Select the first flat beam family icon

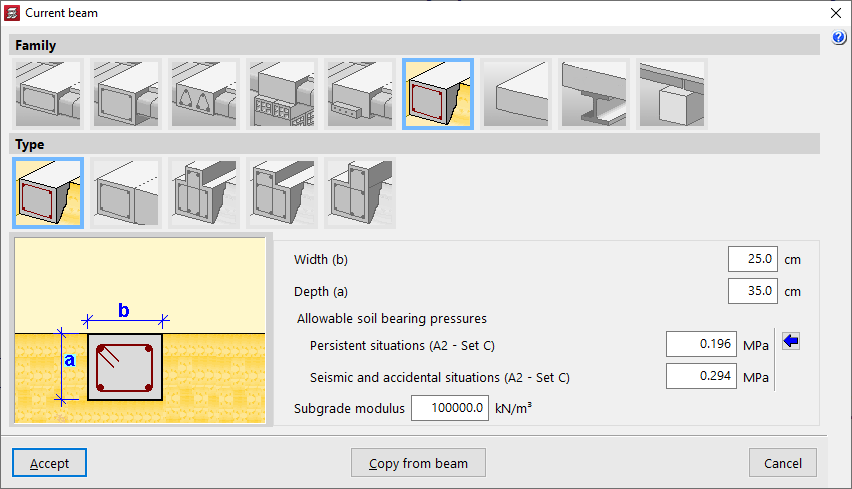tap(48, 94)
